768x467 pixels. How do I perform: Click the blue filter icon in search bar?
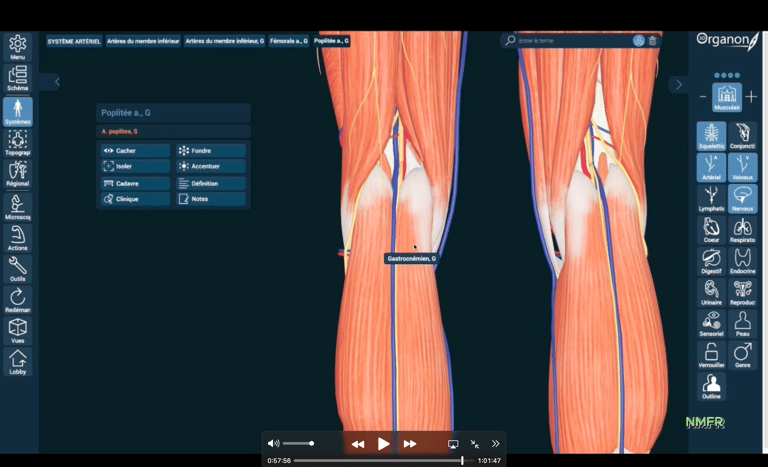pos(638,41)
